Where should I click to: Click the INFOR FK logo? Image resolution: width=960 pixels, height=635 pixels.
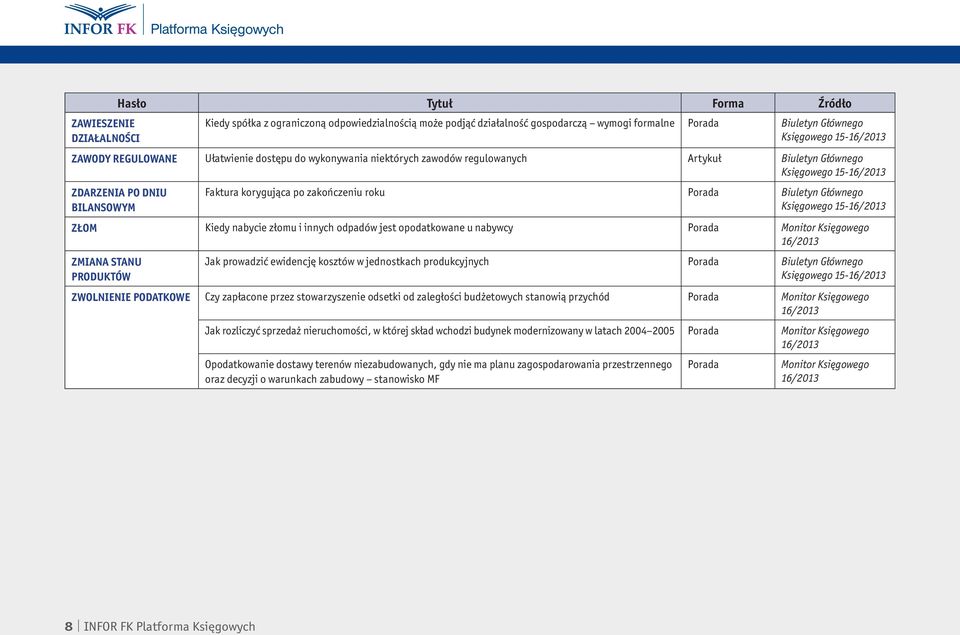click(100, 20)
